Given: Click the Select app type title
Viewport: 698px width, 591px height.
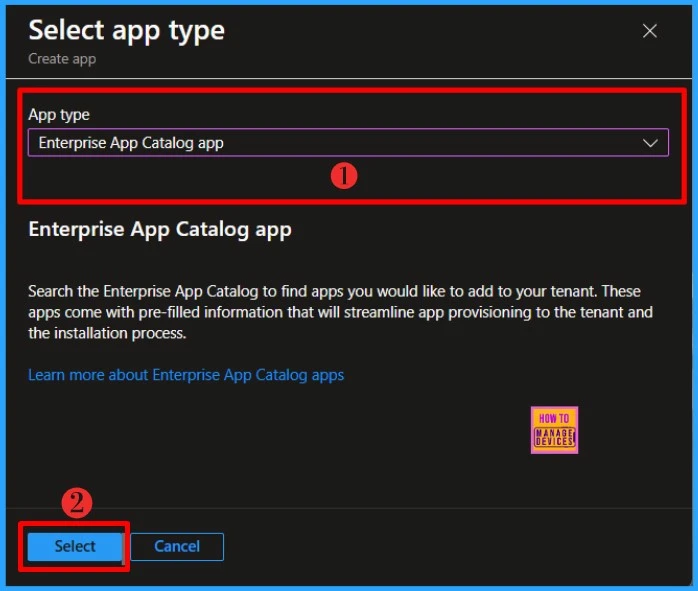Looking at the screenshot, I should pyautogui.click(x=126, y=31).
